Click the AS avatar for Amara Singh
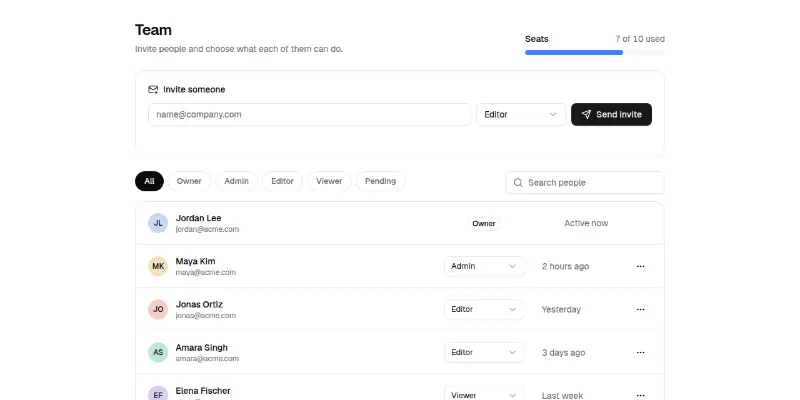Screen dimensions: 800x400 pyautogui.click(x=158, y=353)
